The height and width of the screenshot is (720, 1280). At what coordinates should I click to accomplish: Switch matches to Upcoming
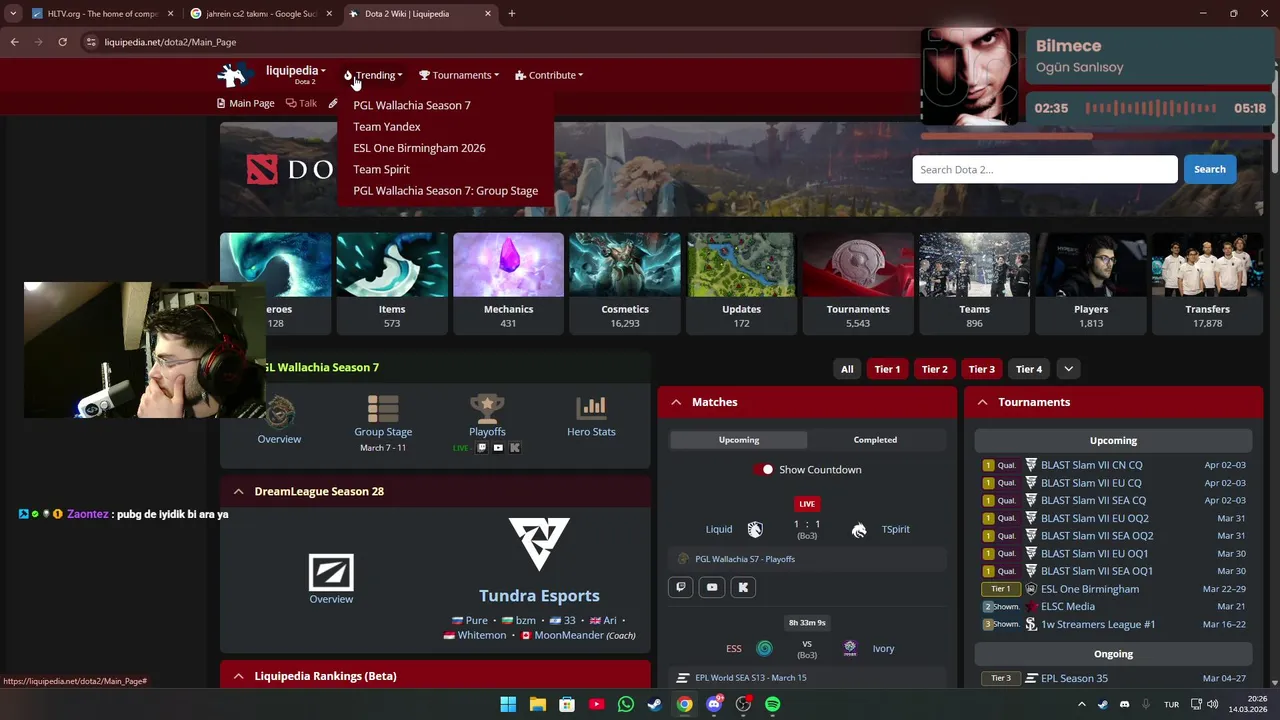pos(738,440)
